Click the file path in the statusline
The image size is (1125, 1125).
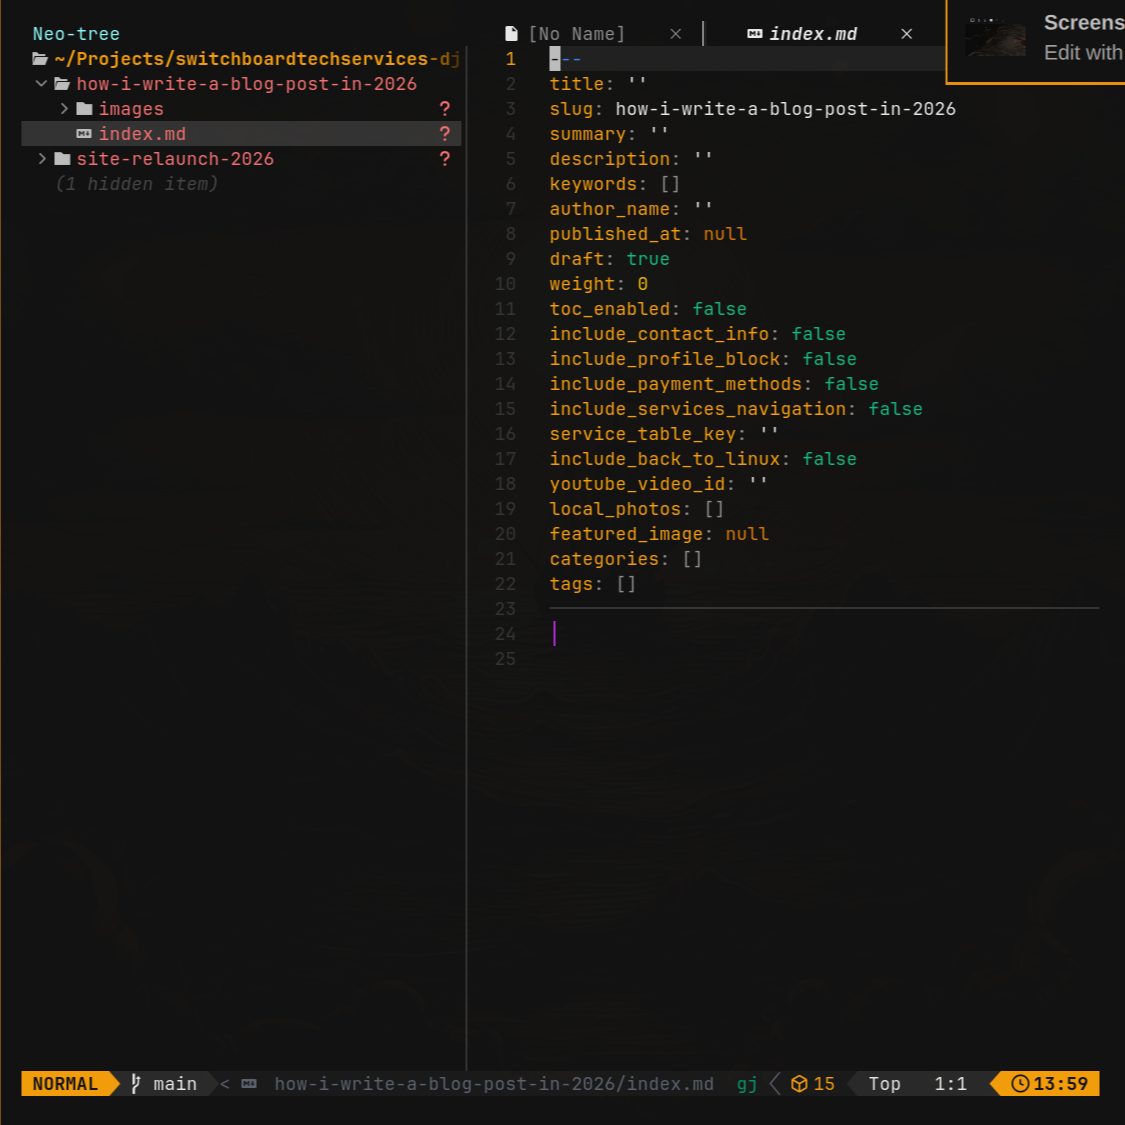point(494,1083)
